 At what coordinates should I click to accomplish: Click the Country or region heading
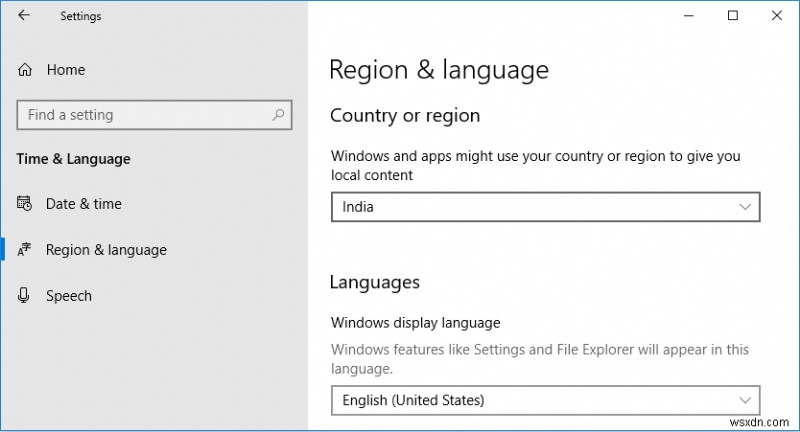coord(405,116)
